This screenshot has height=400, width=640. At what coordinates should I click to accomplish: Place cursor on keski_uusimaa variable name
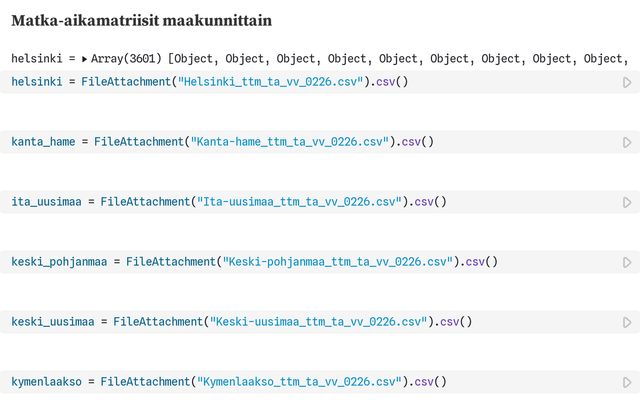52,321
